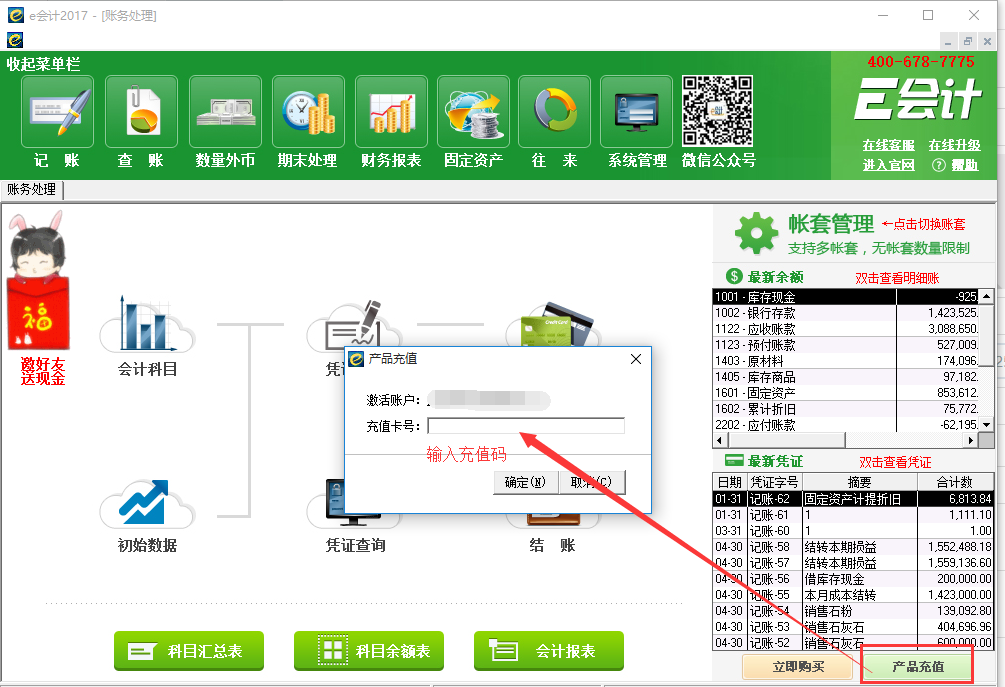The width and height of the screenshot is (1005, 687).
Task: Minimize the inner document window
Action: pos(948,41)
